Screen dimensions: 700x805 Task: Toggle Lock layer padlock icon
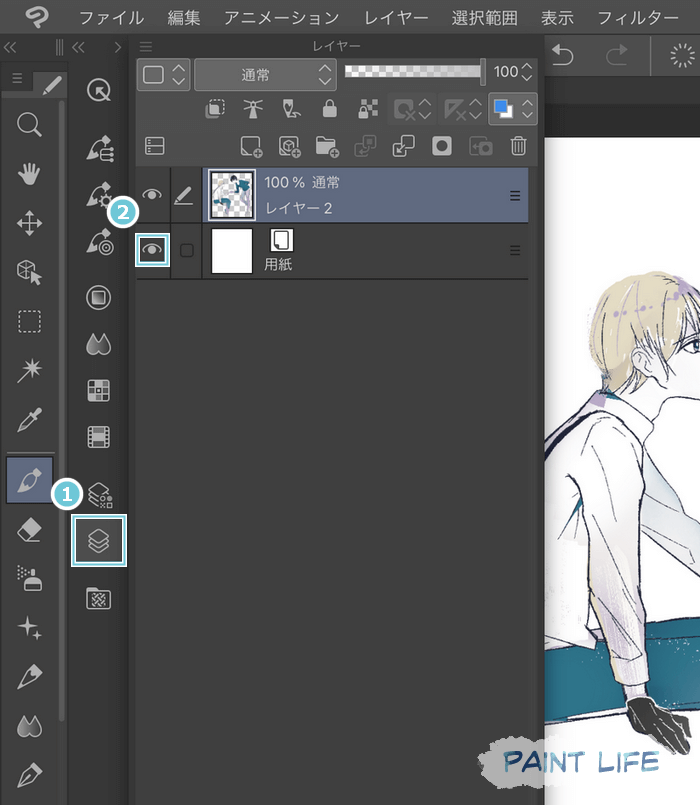click(x=329, y=109)
